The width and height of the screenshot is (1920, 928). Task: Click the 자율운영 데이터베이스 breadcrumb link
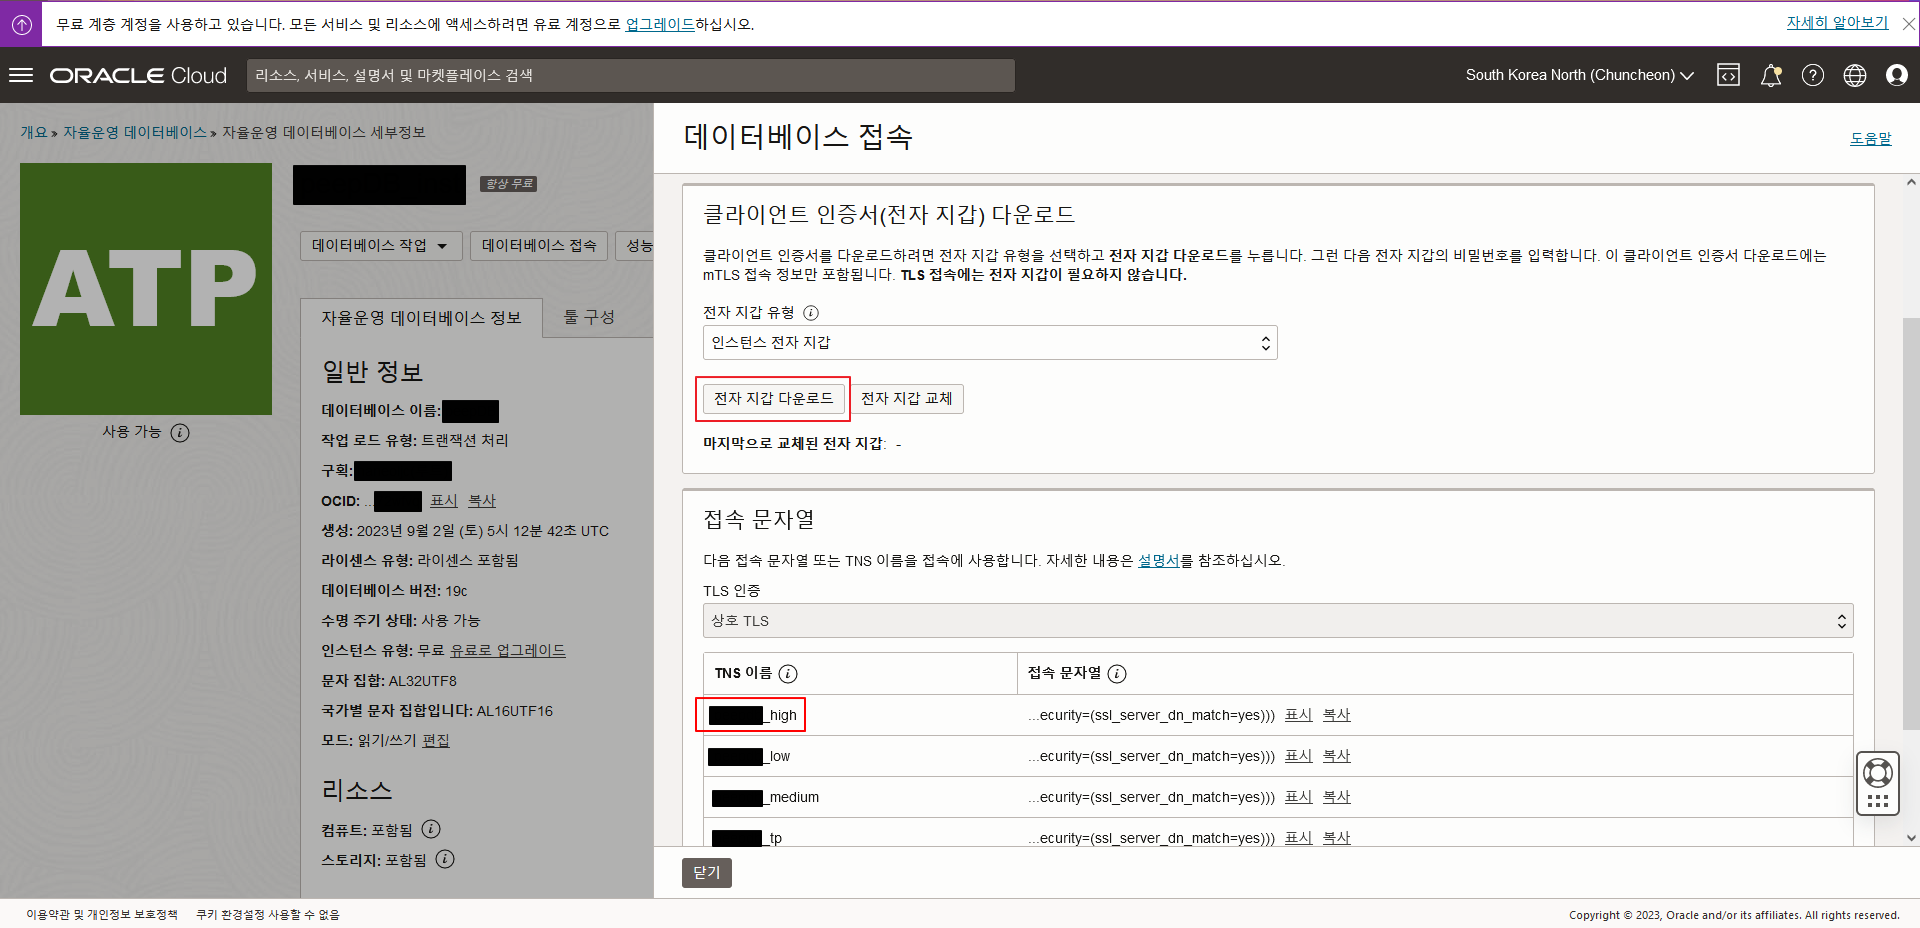coord(135,133)
